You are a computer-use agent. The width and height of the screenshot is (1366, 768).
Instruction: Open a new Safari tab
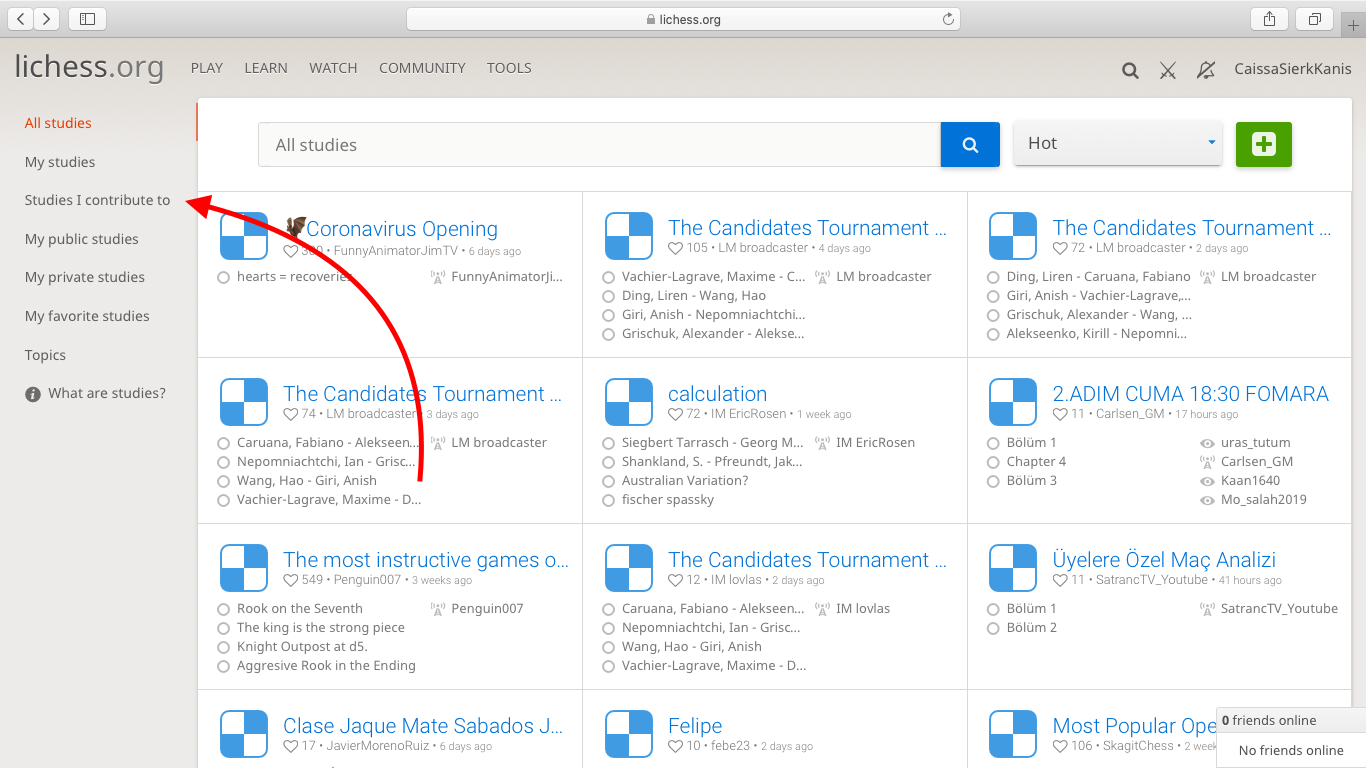[1353, 25]
